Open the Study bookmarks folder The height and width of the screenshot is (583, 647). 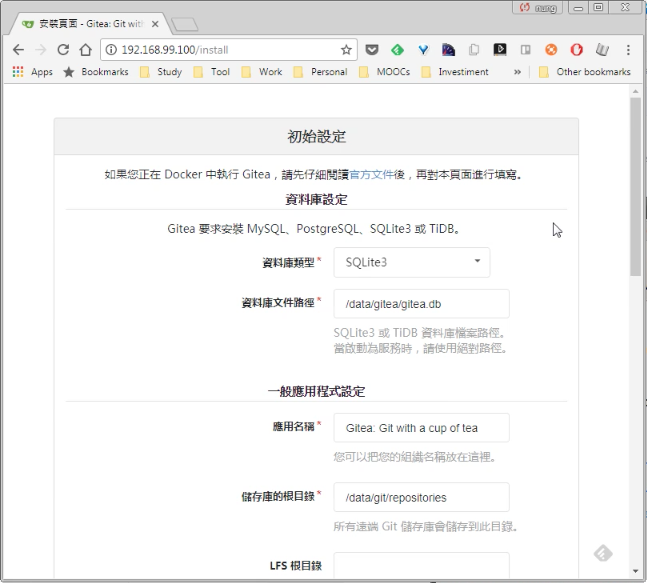161,72
